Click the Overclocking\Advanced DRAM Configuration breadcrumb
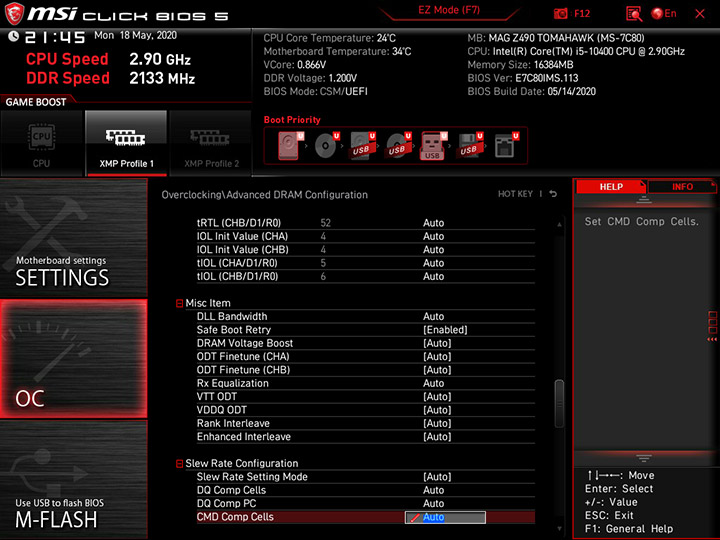Screen dimensions: 720x540 point(264,195)
